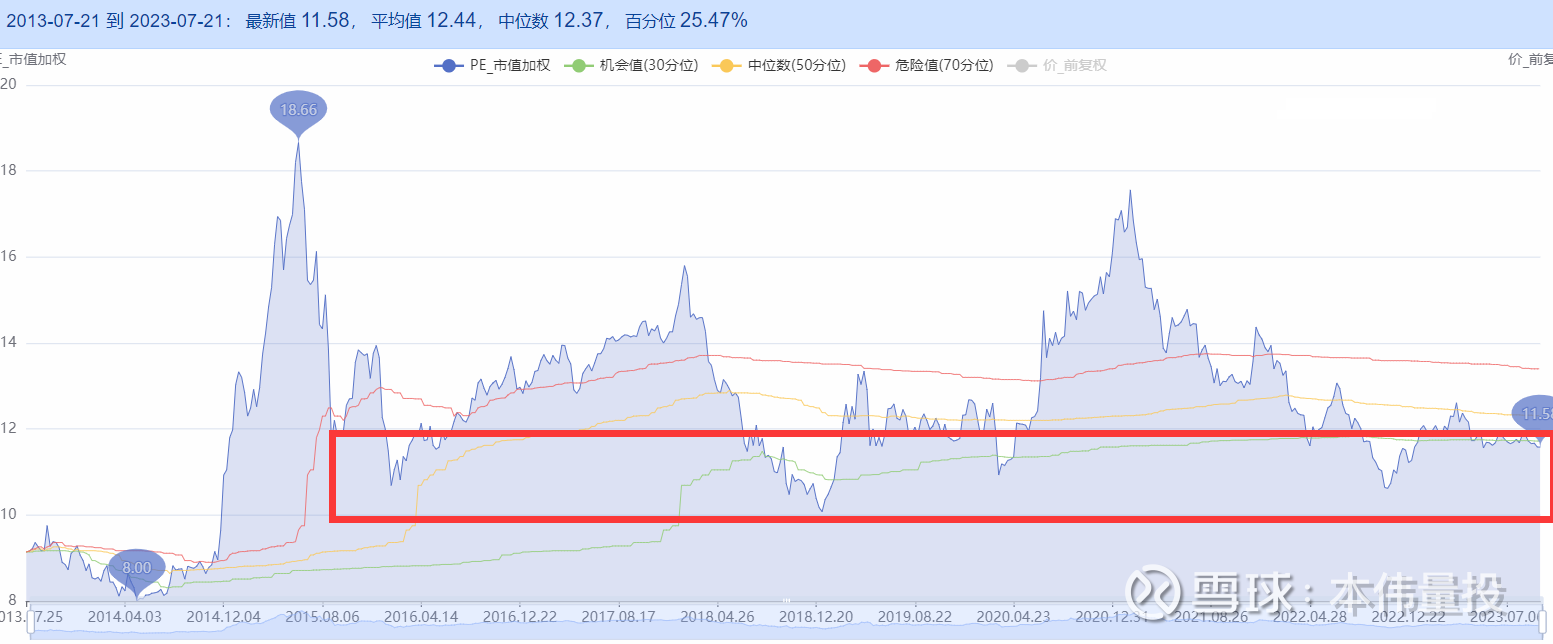Click the blue PE_市值加权 legend marker
Image resolution: width=1553 pixels, height=644 pixels.
click(447, 66)
